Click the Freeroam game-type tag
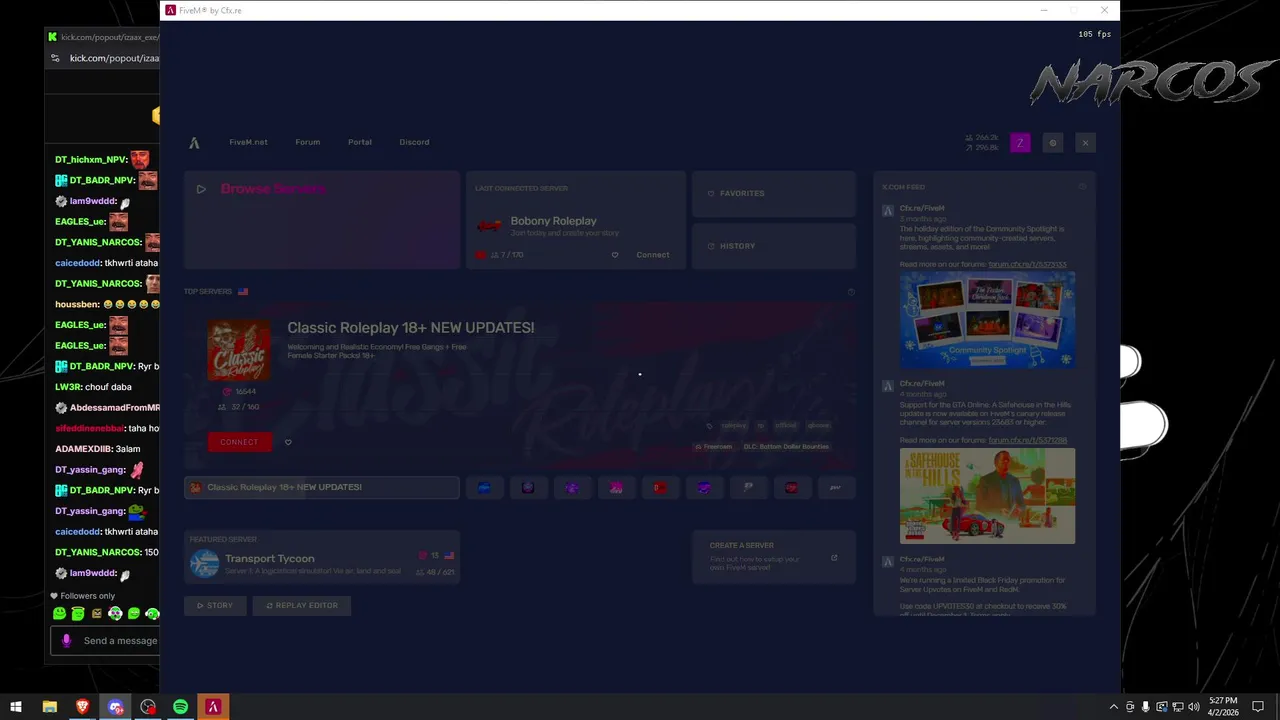 click(714, 447)
